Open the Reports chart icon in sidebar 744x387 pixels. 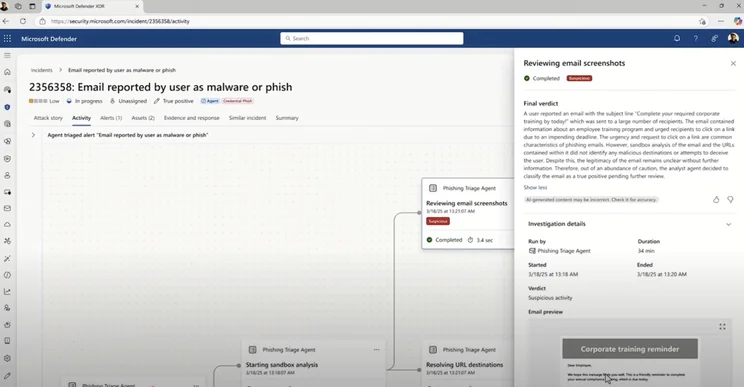coord(7,292)
